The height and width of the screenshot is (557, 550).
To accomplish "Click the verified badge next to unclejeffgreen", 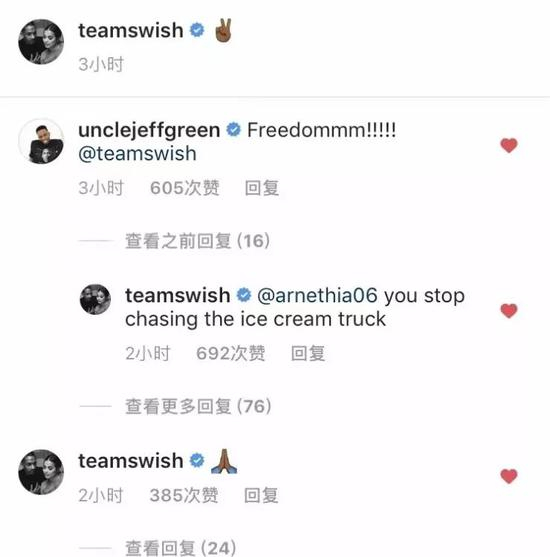I will coord(233,130).
